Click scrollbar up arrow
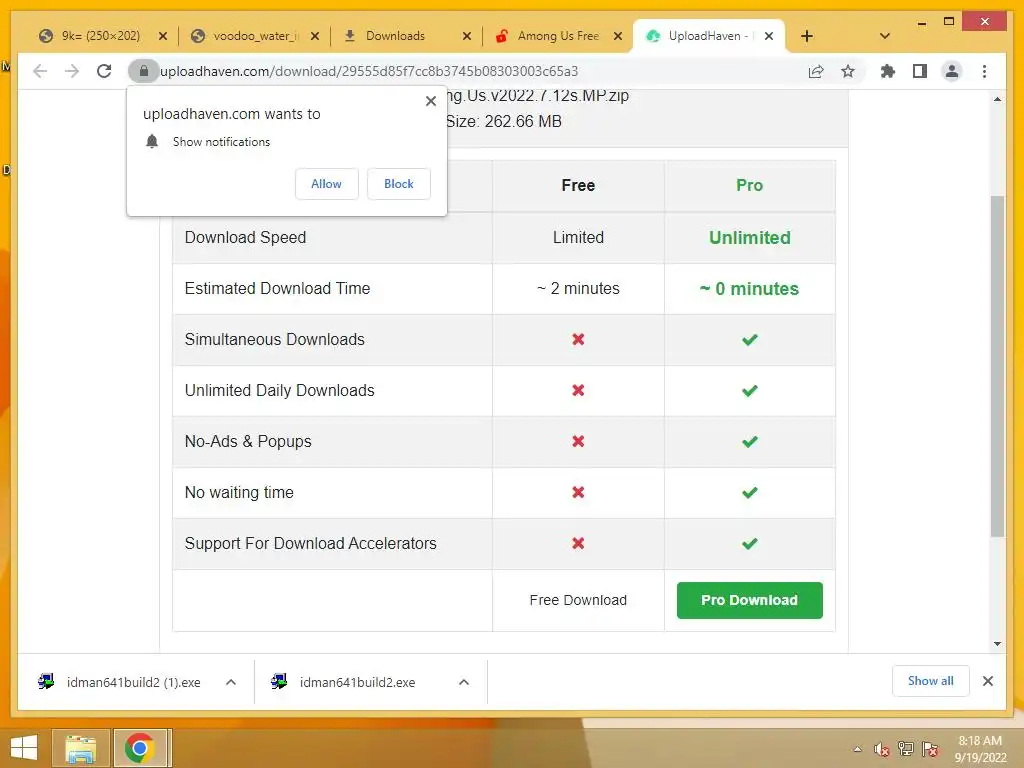 (x=997, y=99)
